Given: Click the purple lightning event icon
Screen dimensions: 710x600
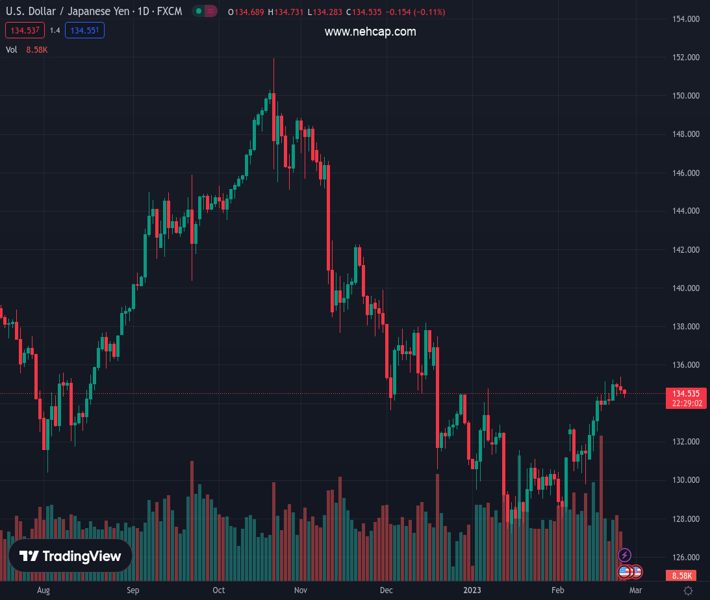Looking at the screenshot, I should pyautogui.click(x=625, y=555).
